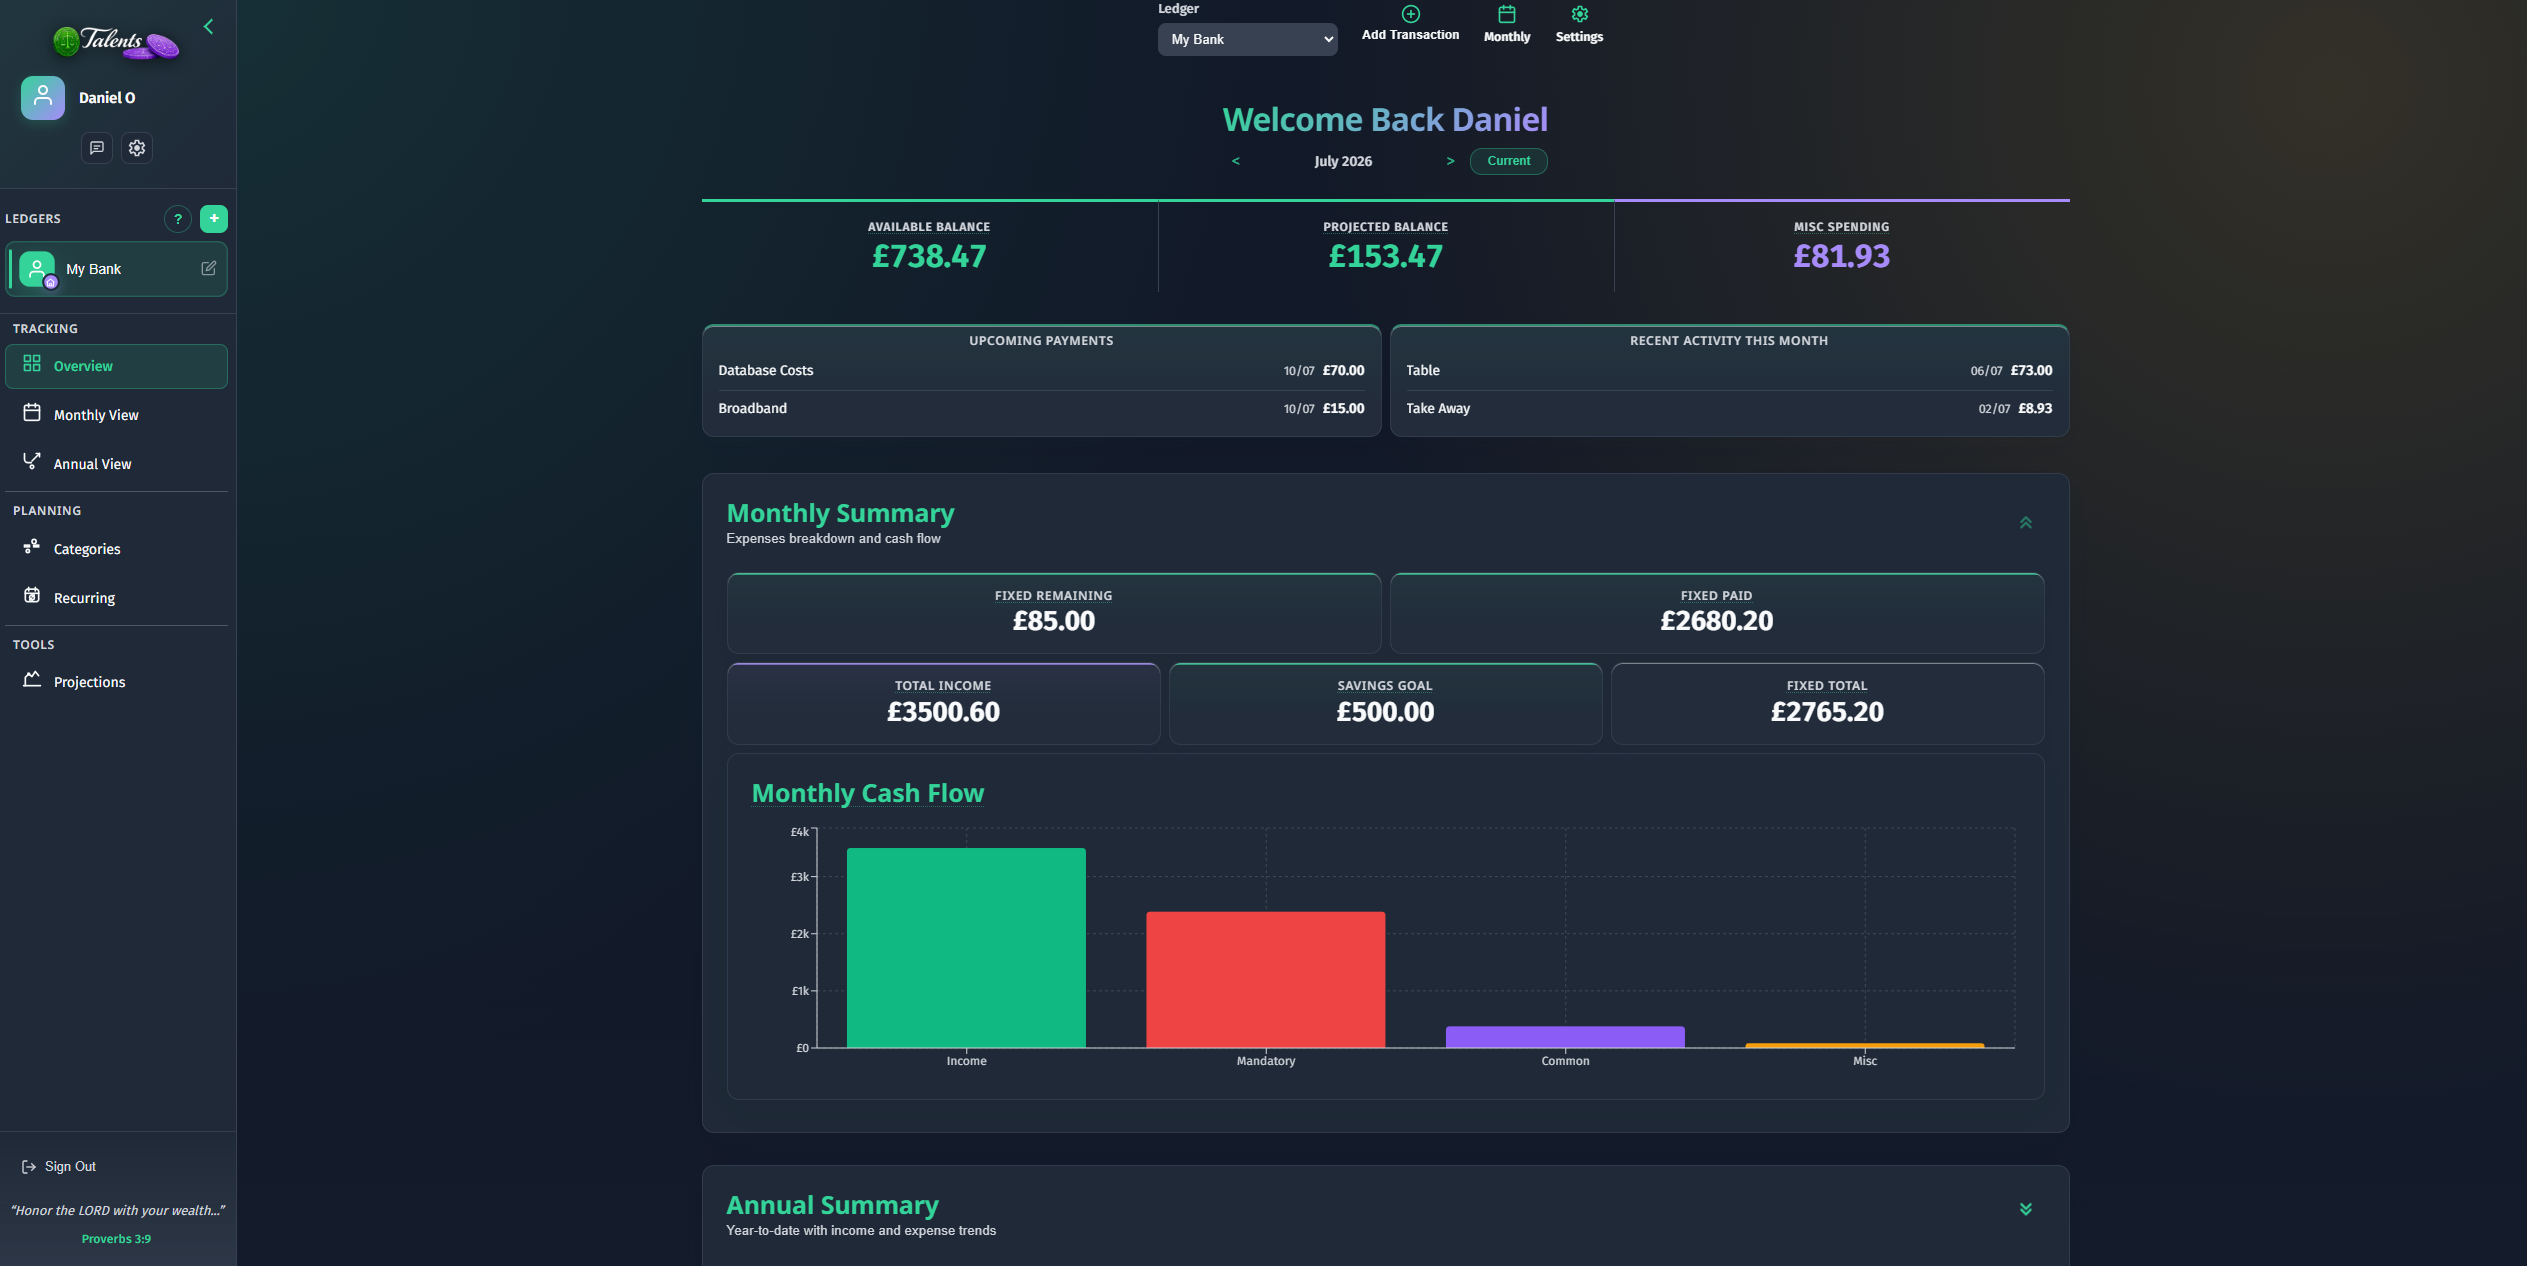Click the Database Costs upcoming payment

[1041, 370]
